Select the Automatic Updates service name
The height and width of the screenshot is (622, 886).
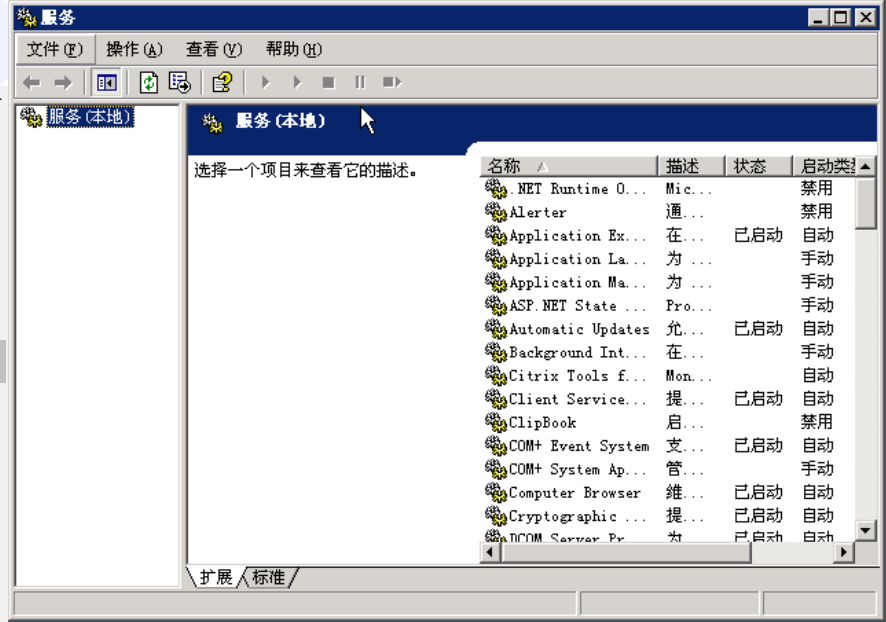579,329
